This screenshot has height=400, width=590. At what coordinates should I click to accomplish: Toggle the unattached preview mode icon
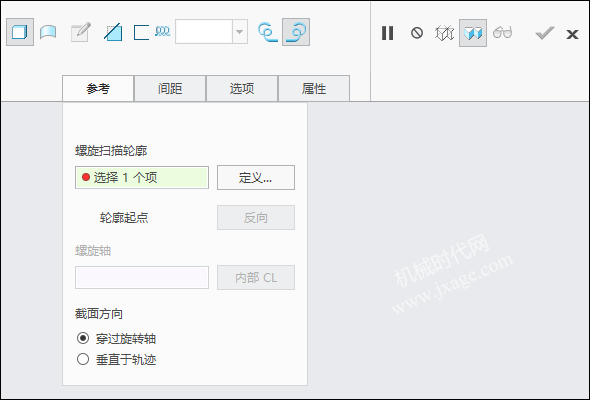tap(444, 33)
